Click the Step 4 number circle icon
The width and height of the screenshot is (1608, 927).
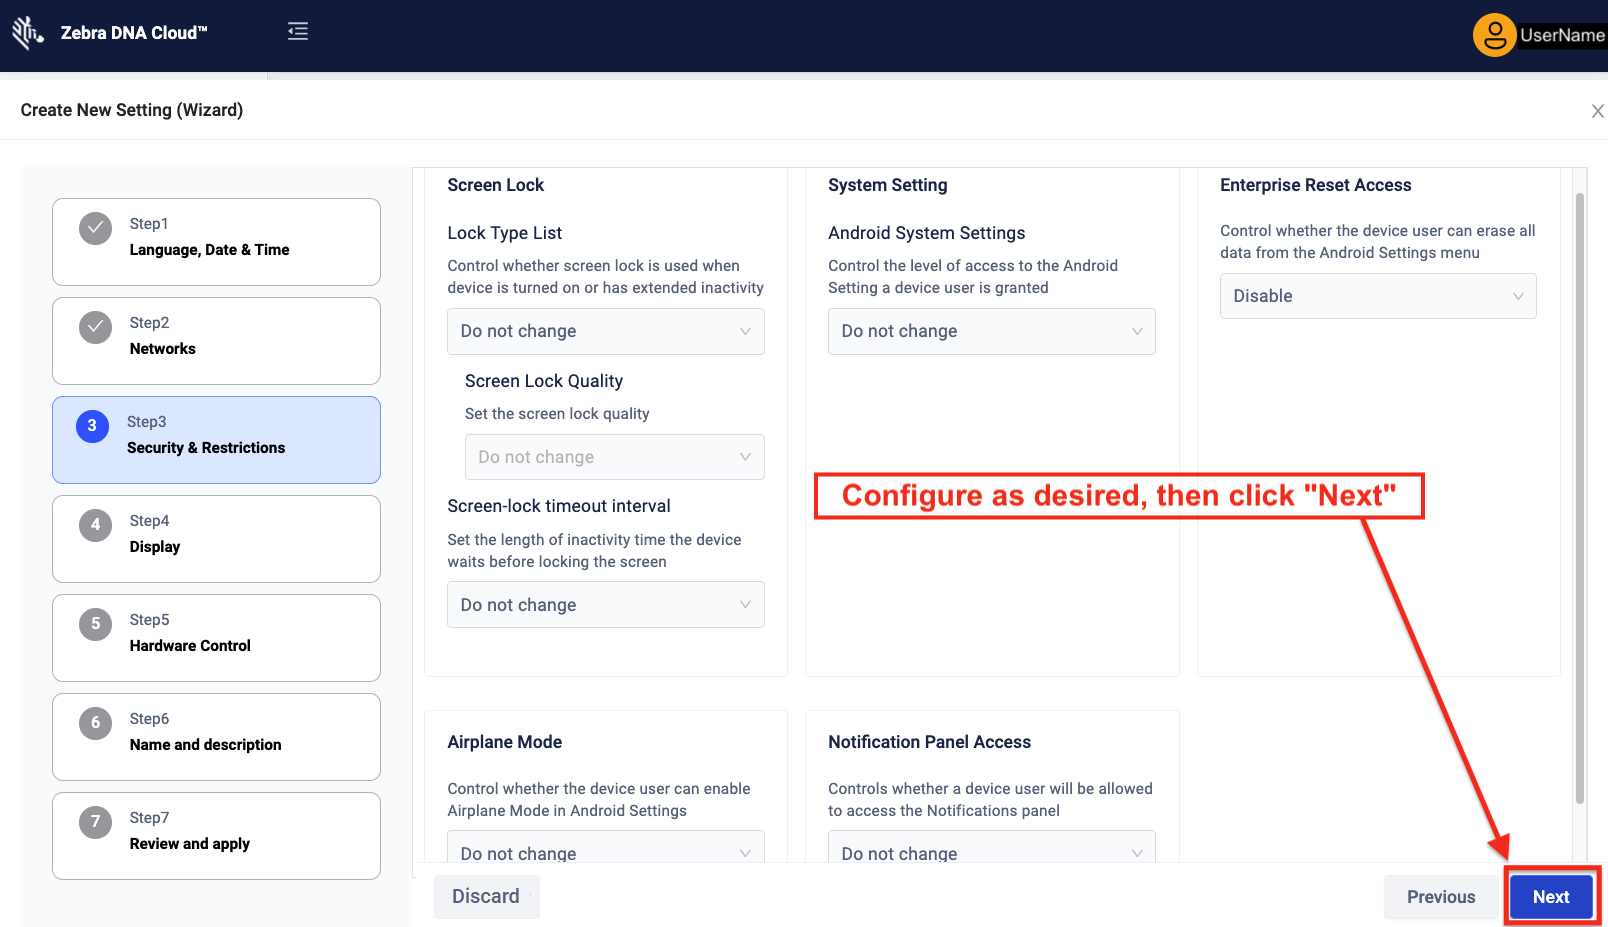tap(95, 525)
